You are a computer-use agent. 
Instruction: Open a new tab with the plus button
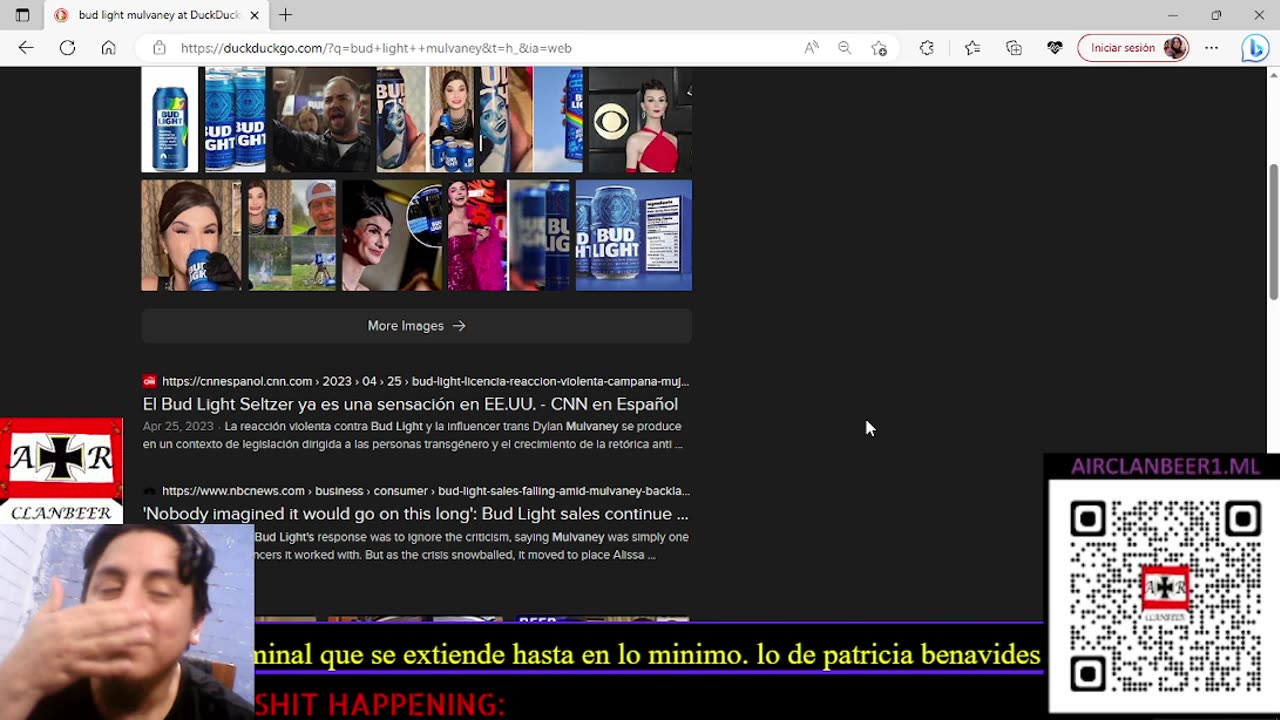pos(286,15)
